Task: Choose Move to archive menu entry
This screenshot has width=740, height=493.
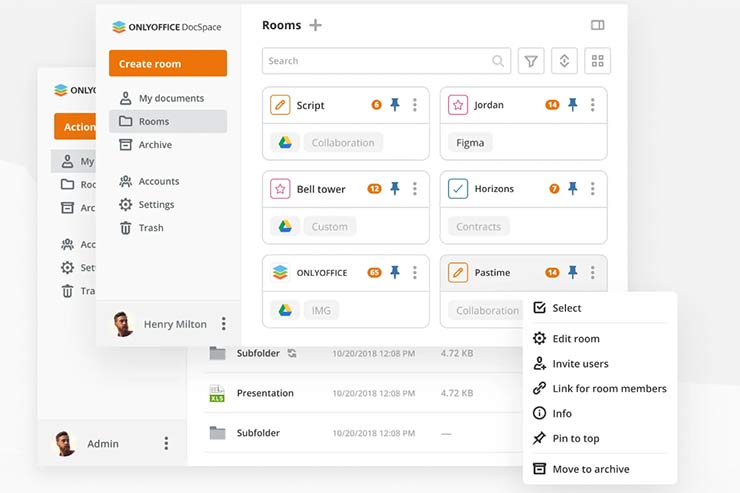Action: pyautogui.click(x=590, y=469)
